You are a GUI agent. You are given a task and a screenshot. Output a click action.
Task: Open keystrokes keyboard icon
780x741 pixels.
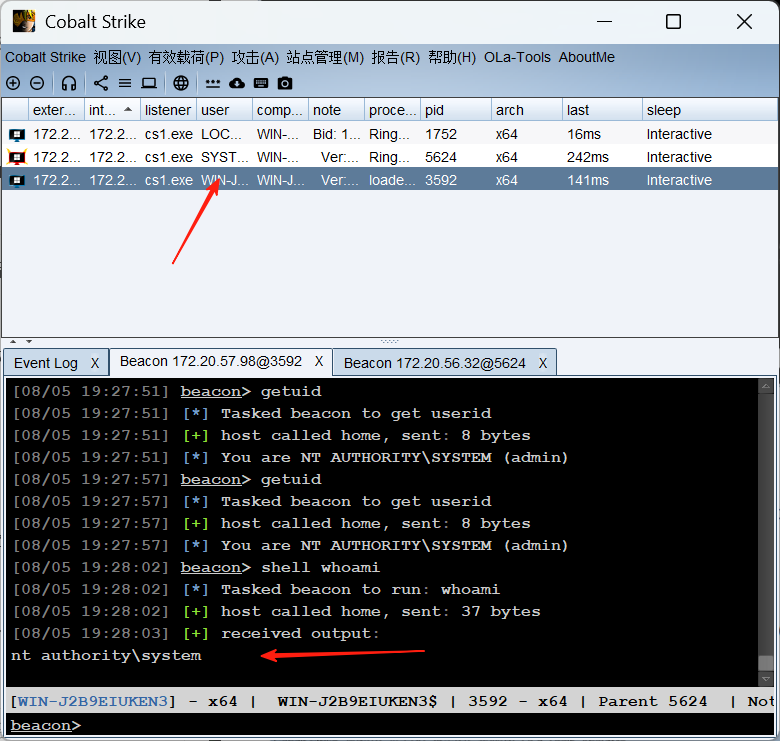(x=261, y=83)
